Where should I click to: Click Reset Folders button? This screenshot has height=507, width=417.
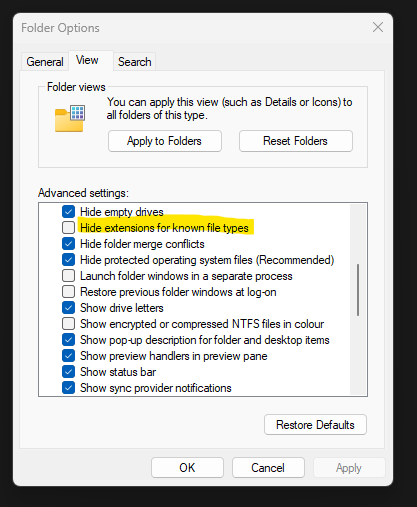tap(296, 141)
